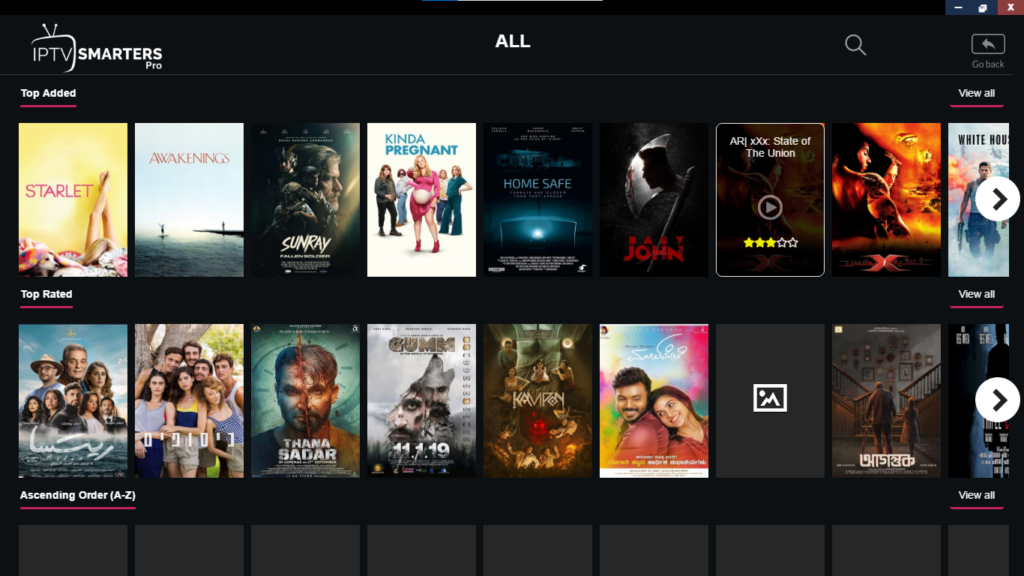This screenshot has width=1024, height=576.
Task: Play xXx: State of the Union
Action: click(769, 207)
